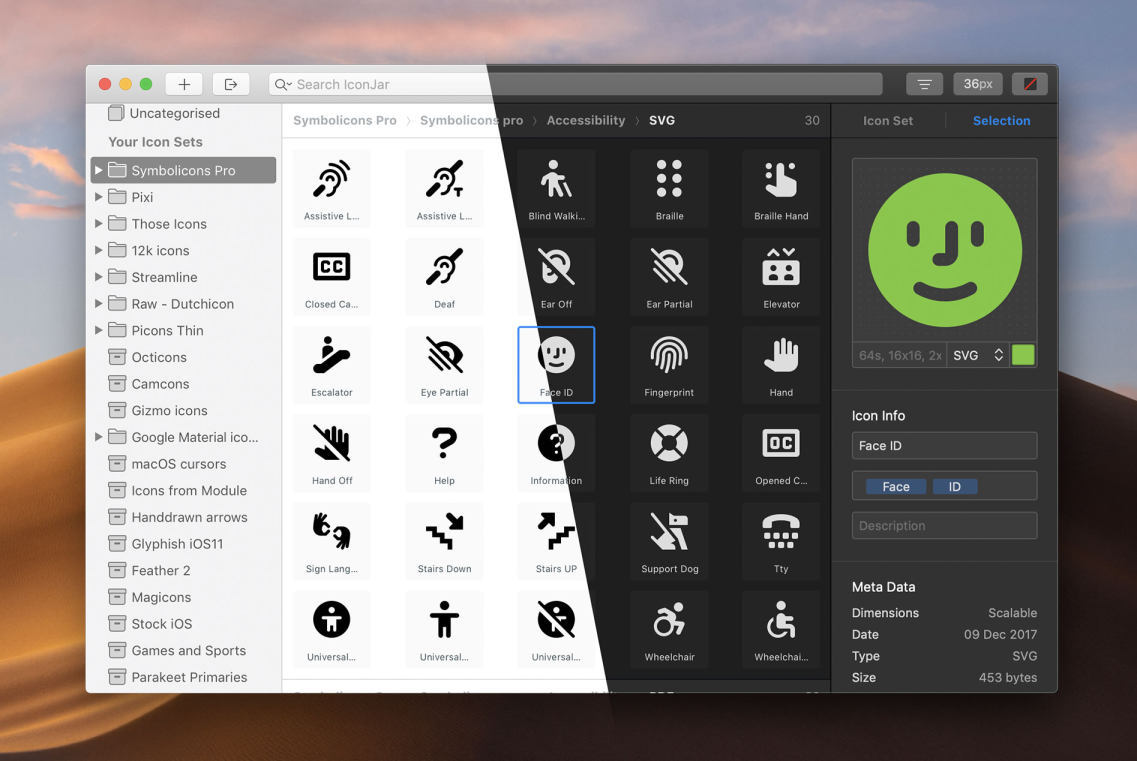Open the Selection tab
Viewport: 1137px width, 761px height.
tap(1001, 120)
